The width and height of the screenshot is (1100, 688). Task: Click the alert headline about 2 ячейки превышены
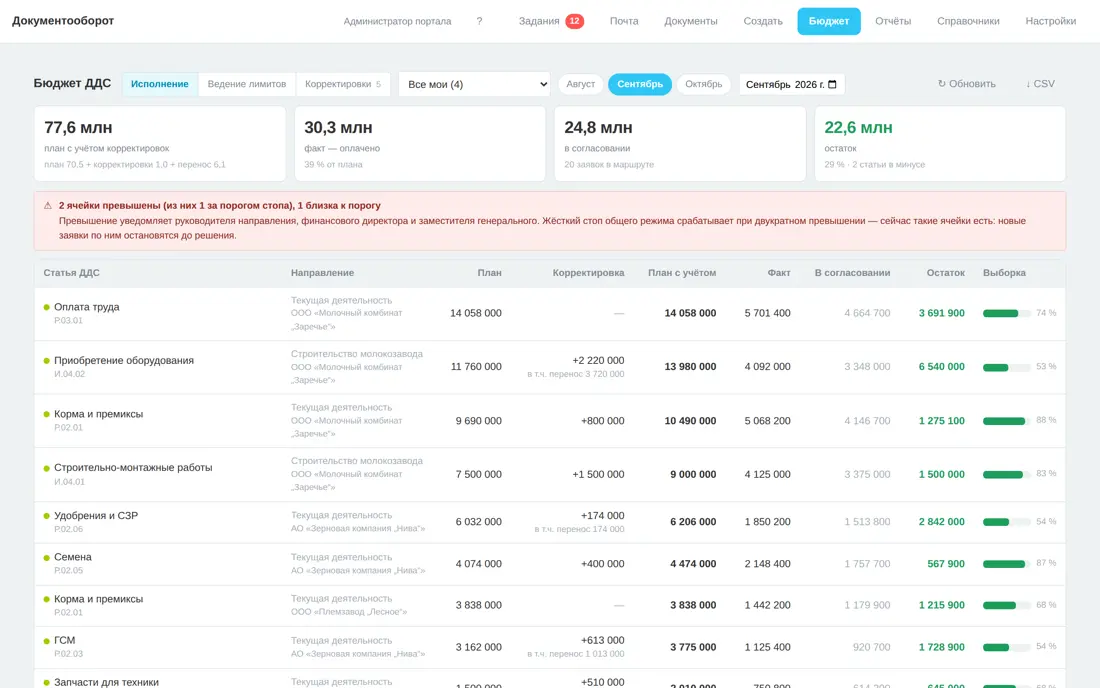[220, 205]
